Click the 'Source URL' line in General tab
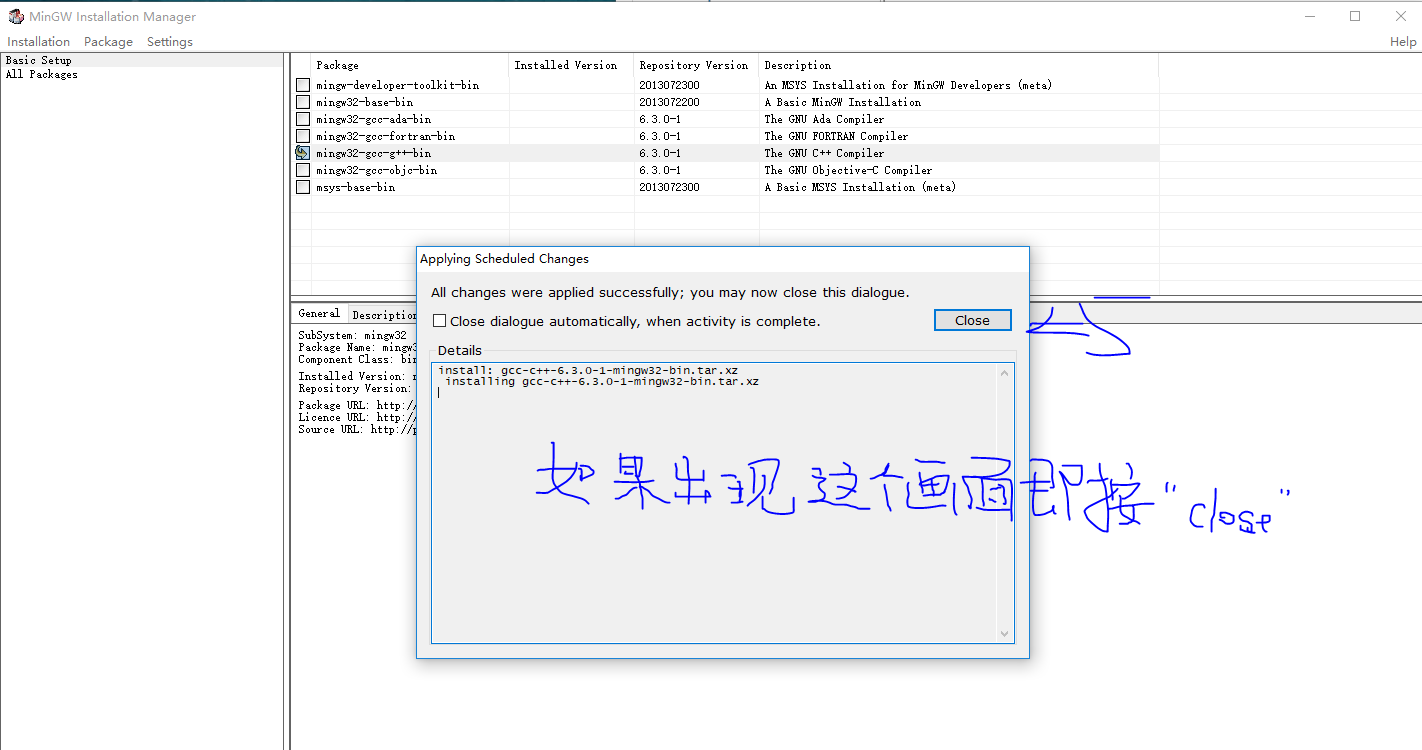Screen dimensions: 1422x750 (357, 429)
